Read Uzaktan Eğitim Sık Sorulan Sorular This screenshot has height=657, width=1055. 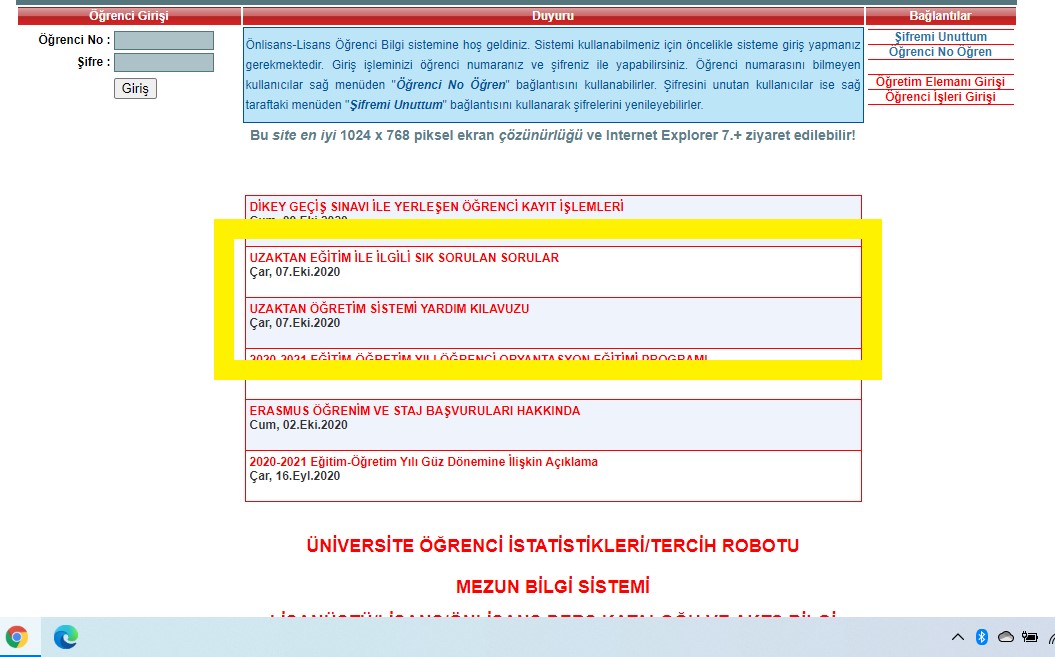404,258
